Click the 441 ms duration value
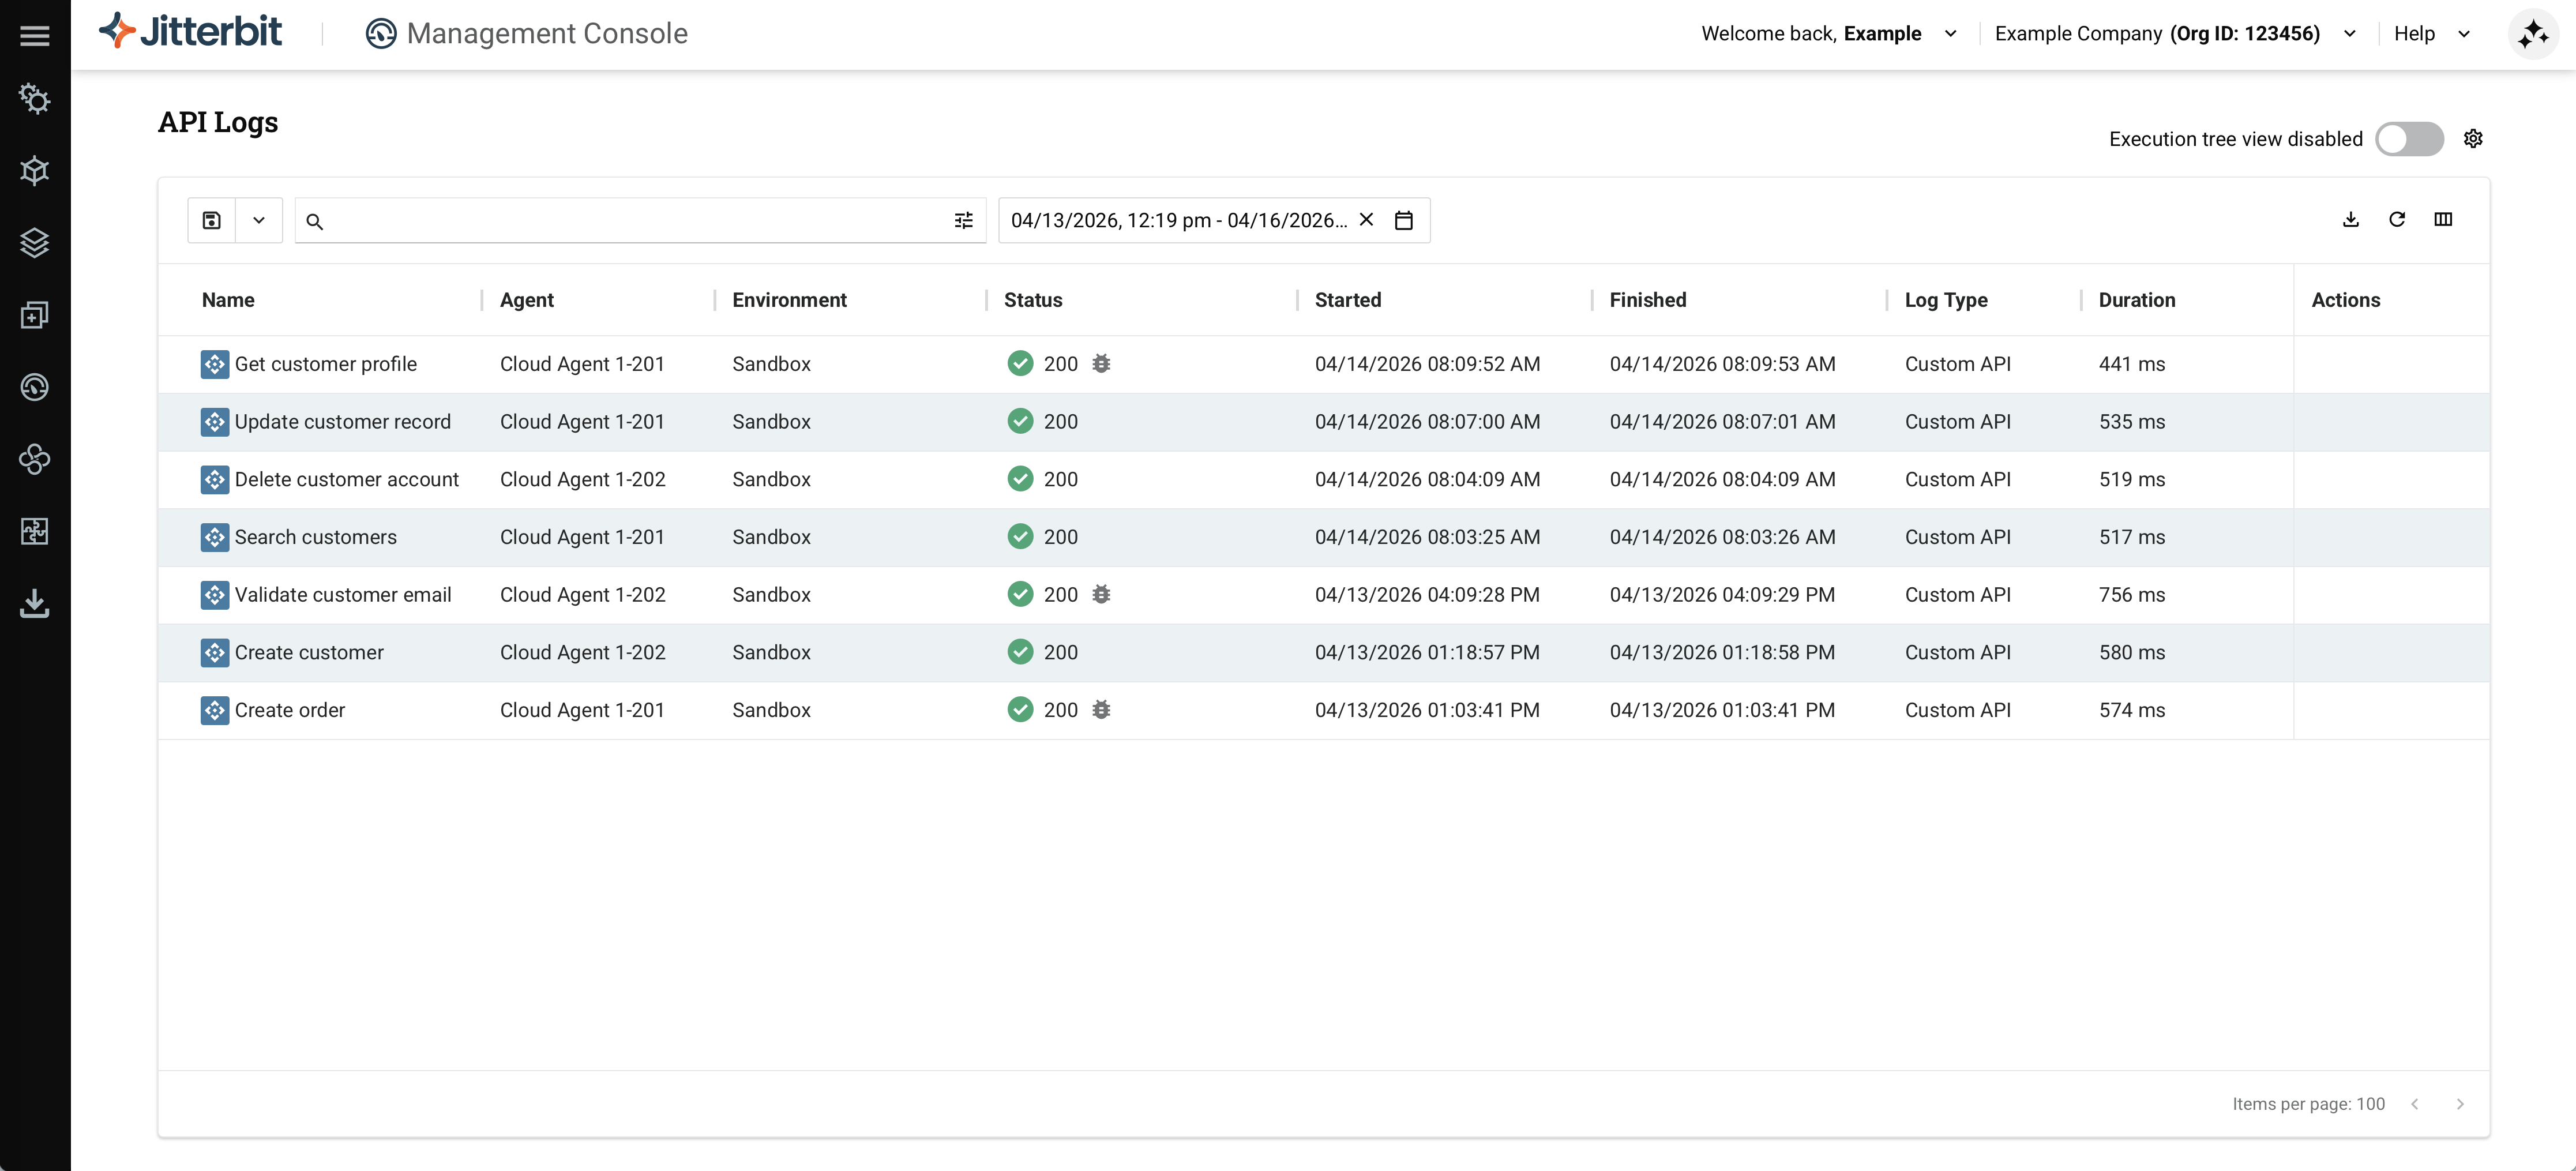Screen dimensions: 2576x1171 coord(2131,364)
